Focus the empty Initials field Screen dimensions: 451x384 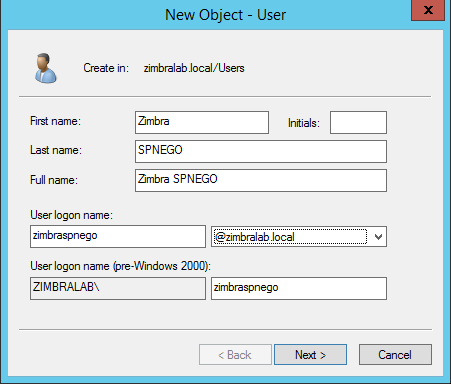pos(358,122)
